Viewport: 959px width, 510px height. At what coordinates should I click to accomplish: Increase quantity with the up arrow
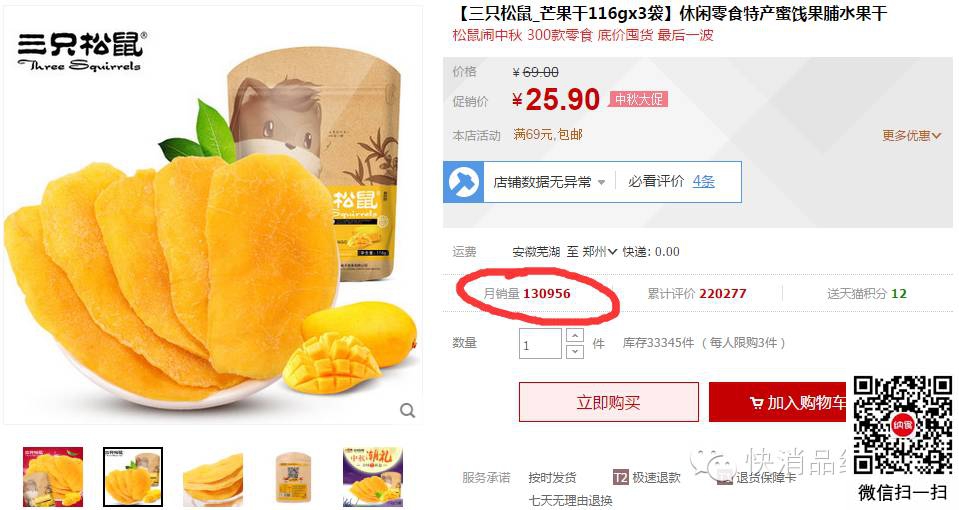pos(574,335)
